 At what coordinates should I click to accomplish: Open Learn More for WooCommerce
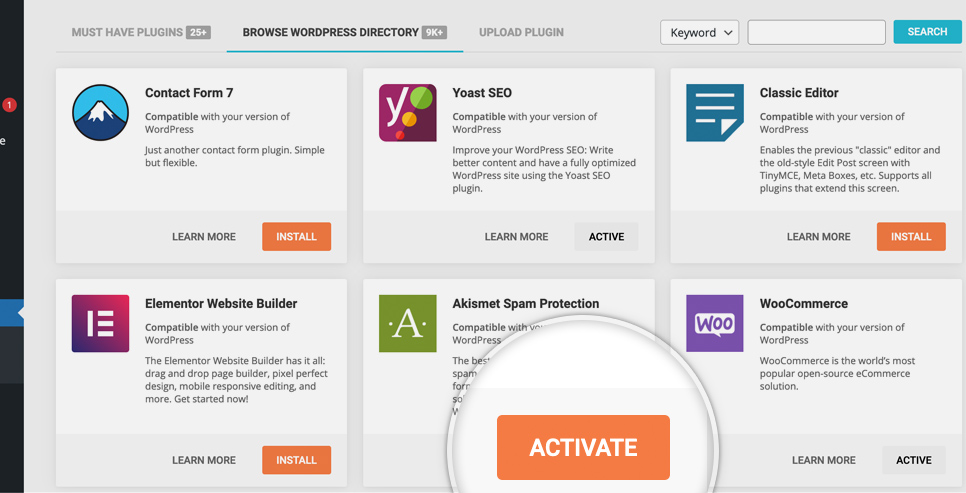point(824,460)
